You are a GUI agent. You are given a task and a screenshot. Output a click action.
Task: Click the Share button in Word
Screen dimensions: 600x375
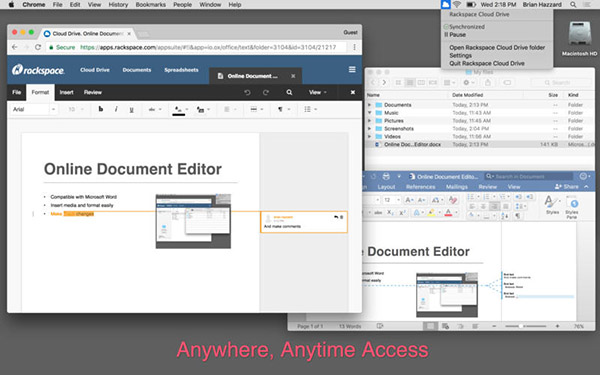tap(567, 187)
